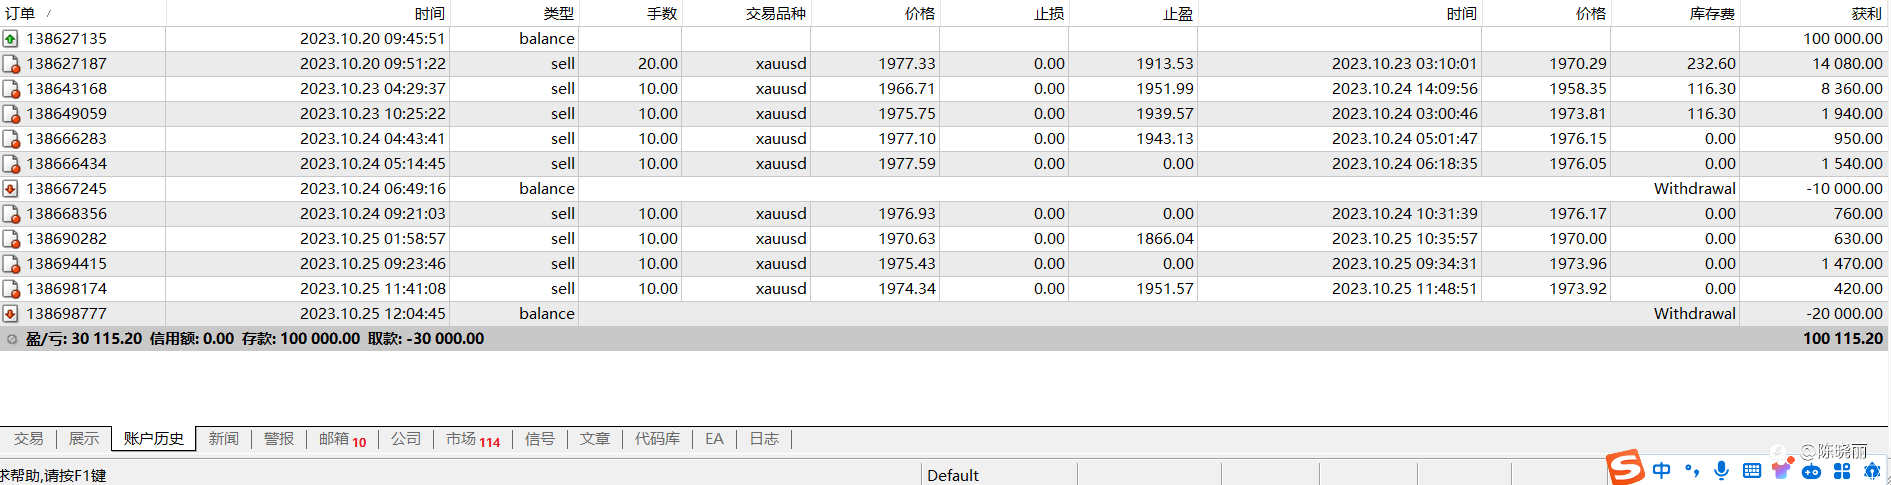Open the Sogou soft keyboard icon

click(1751, 470)
